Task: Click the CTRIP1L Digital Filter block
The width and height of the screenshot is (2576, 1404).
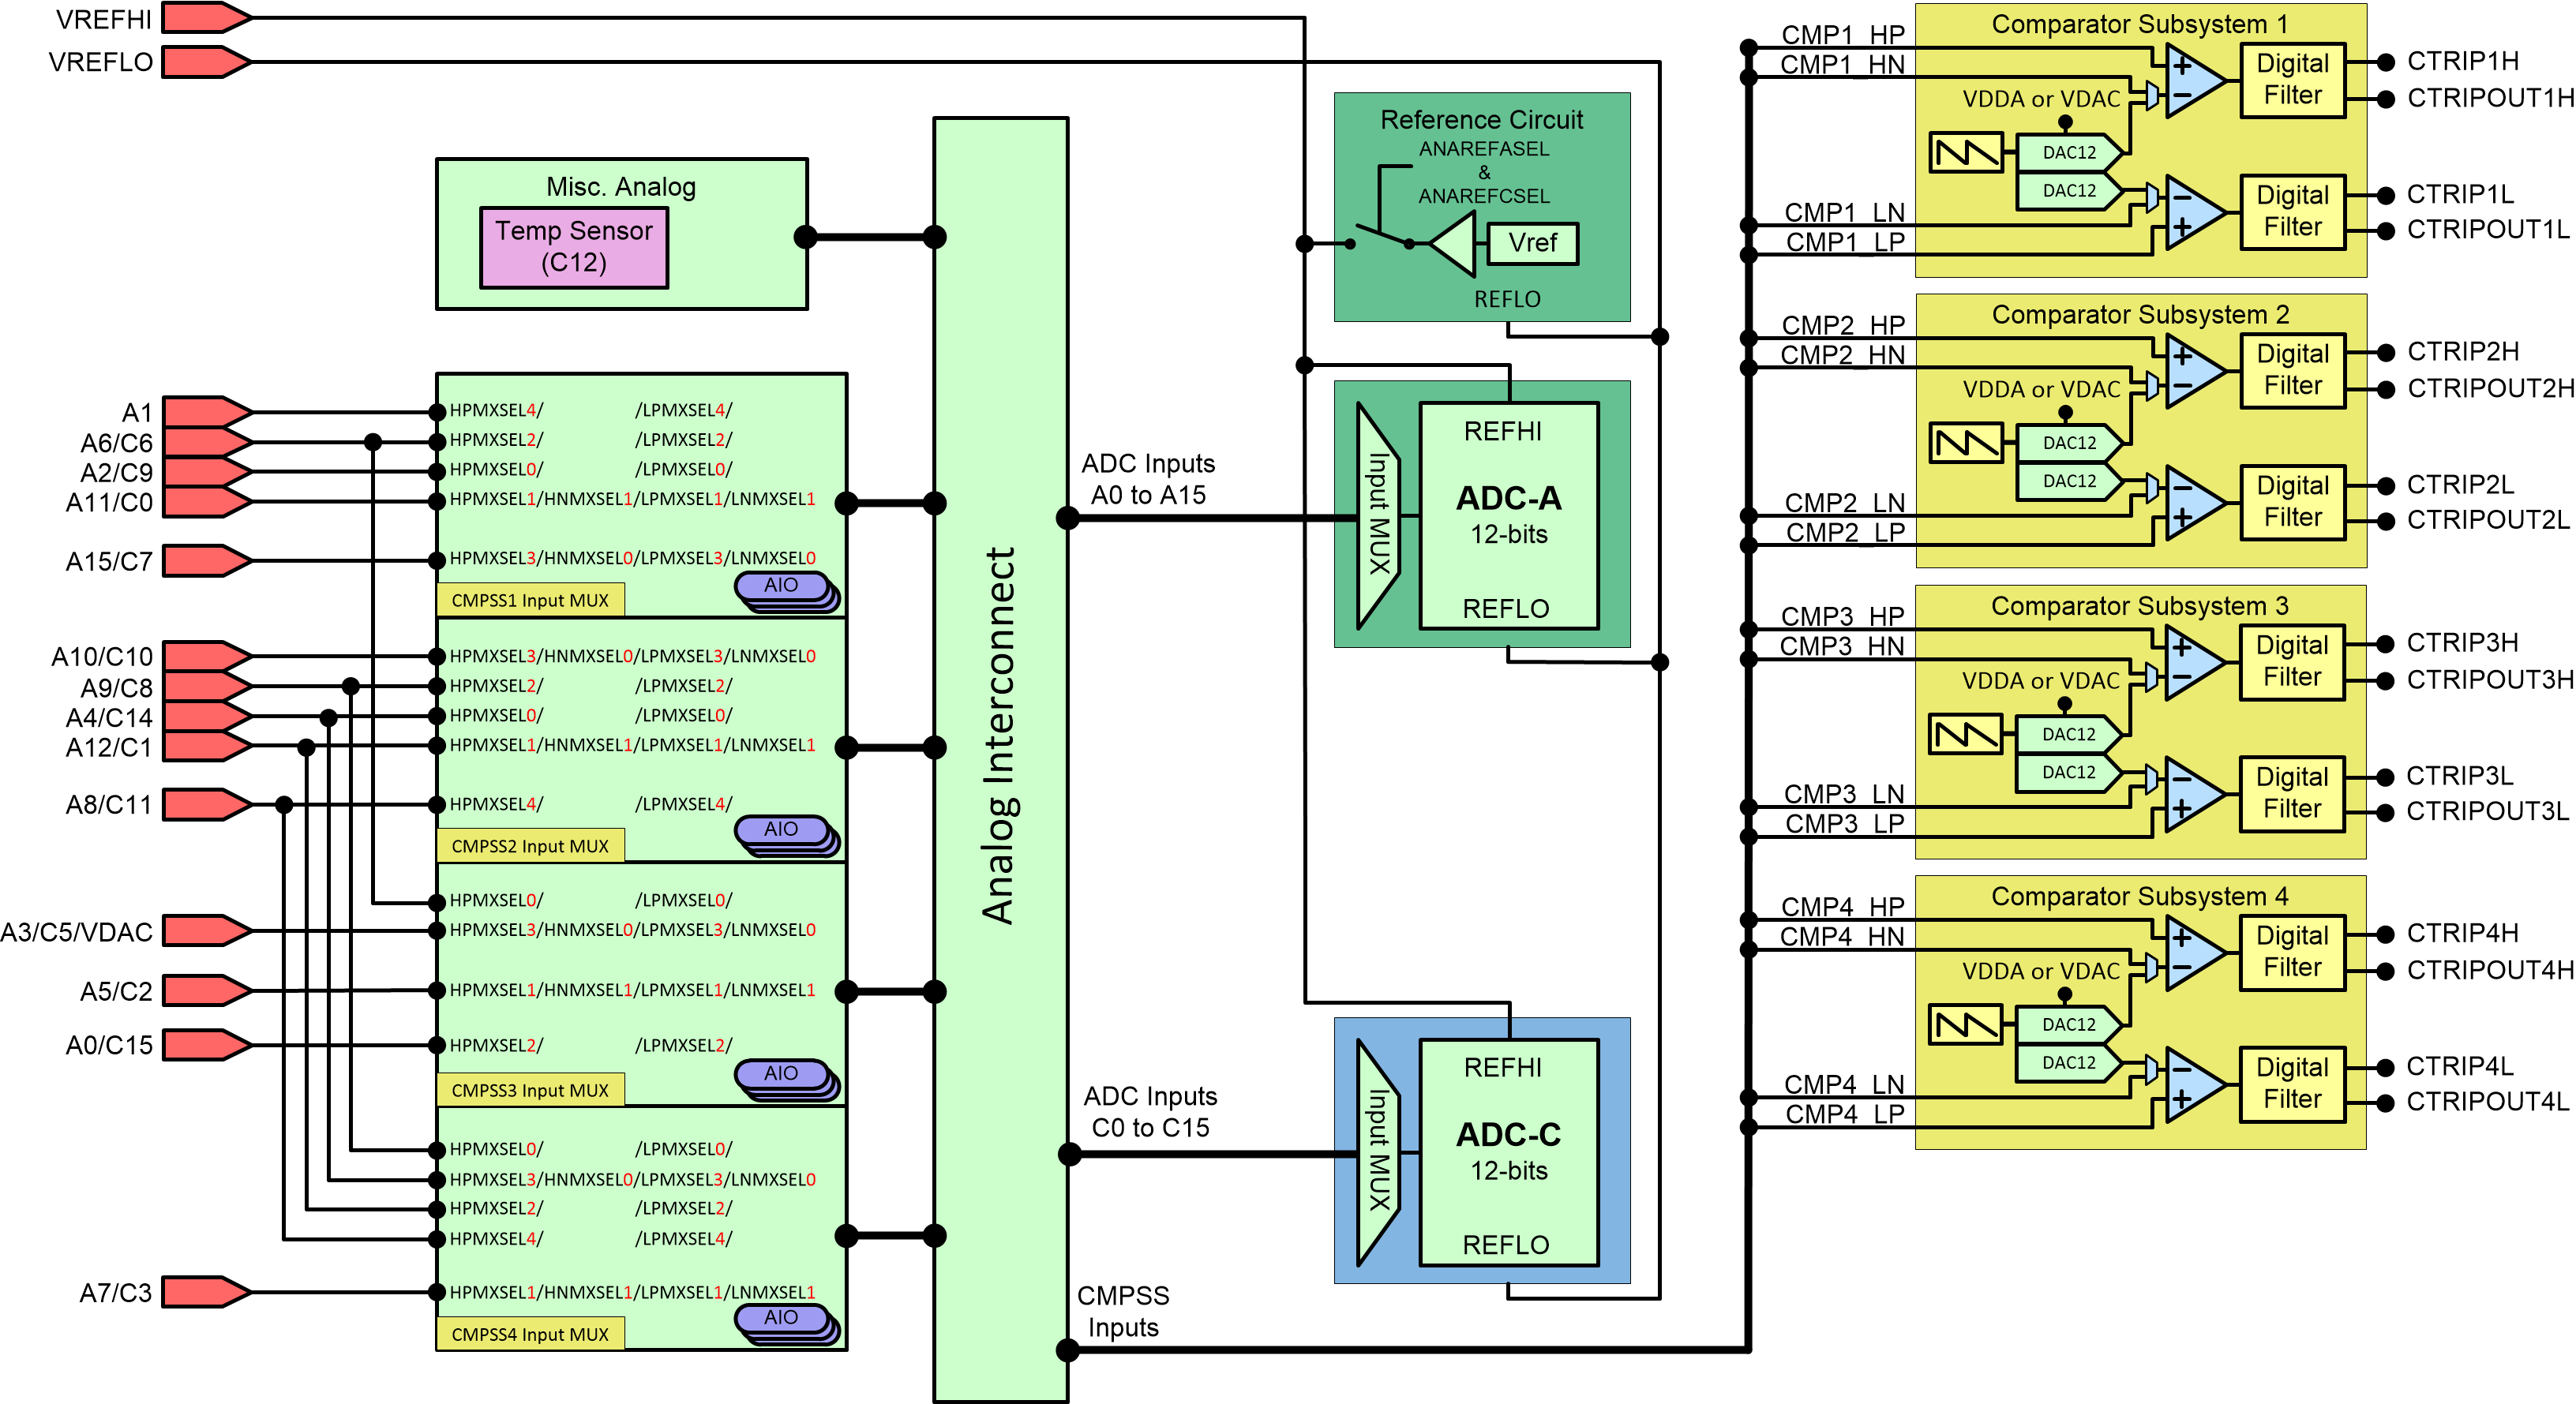Action: coord(2293,211)
